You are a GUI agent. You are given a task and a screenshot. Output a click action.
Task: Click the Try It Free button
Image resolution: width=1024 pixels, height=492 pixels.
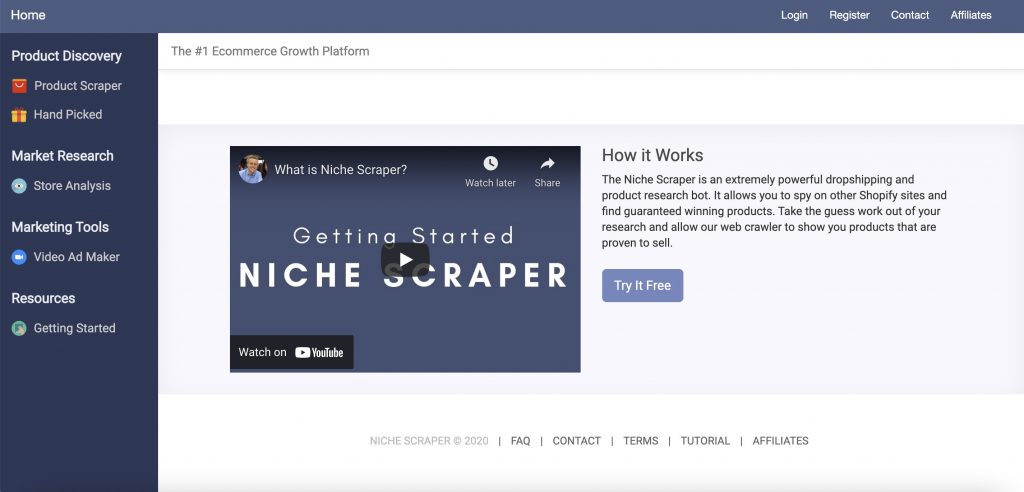tap(643, 286)
